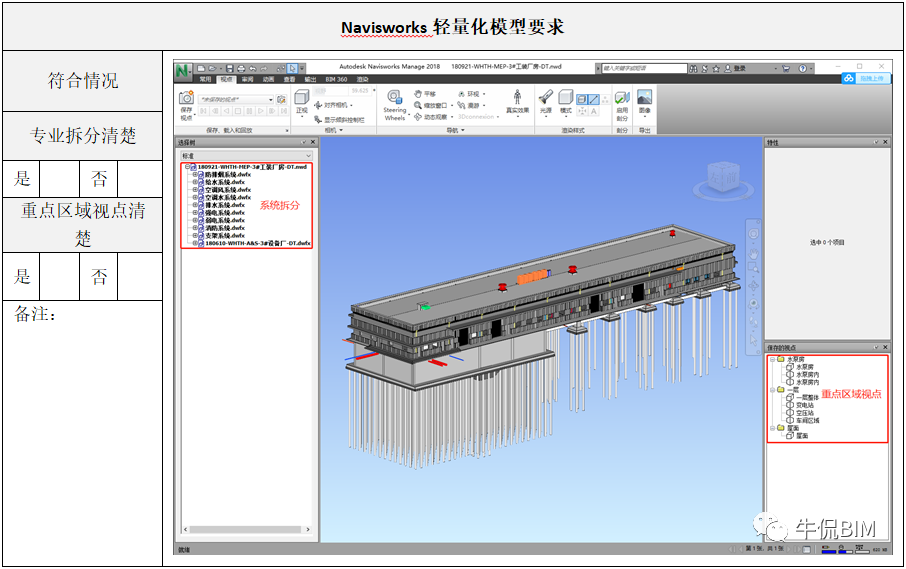Open the 真实效果 realism figure tool

[x=517, y=102]
